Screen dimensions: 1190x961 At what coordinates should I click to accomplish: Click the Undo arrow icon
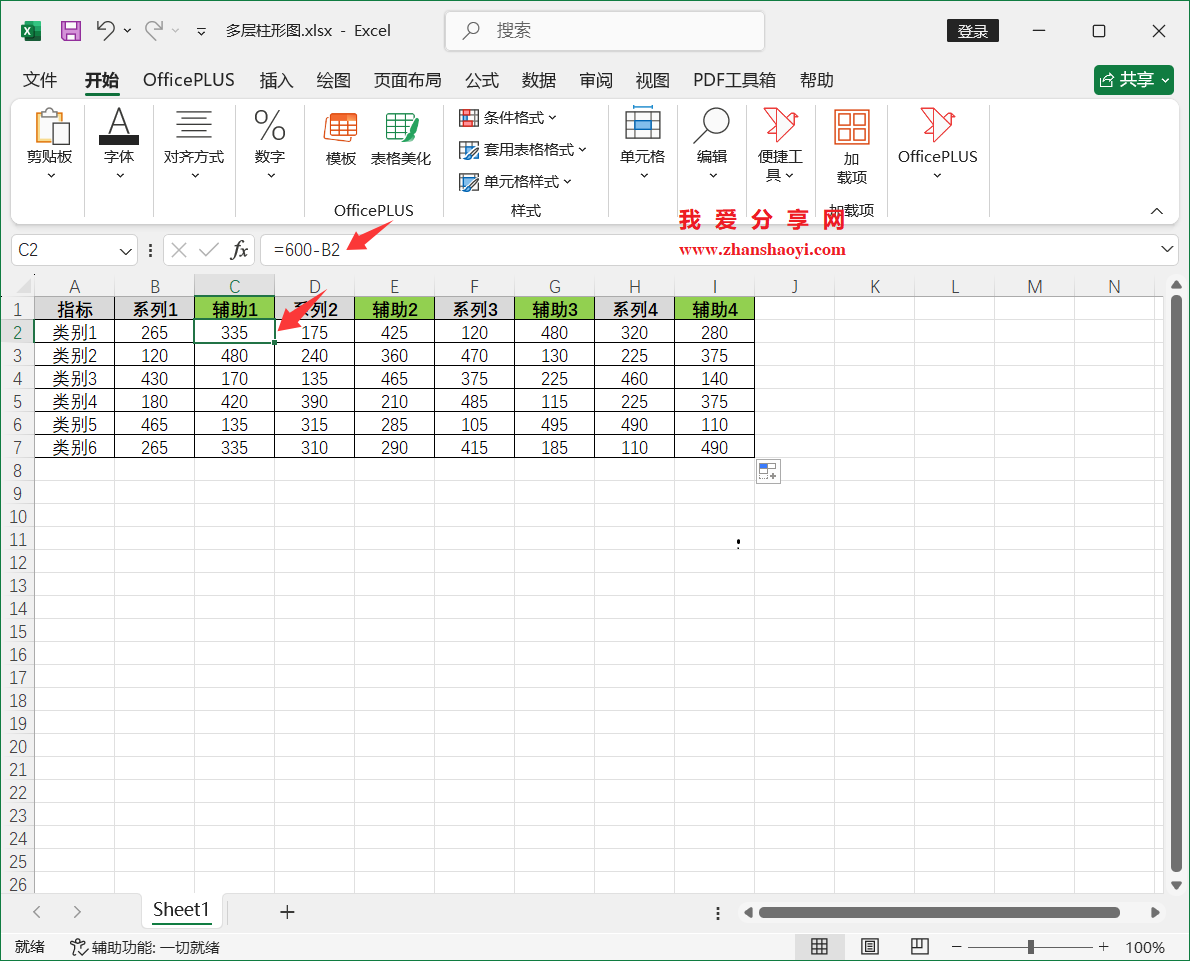point(105,30)
